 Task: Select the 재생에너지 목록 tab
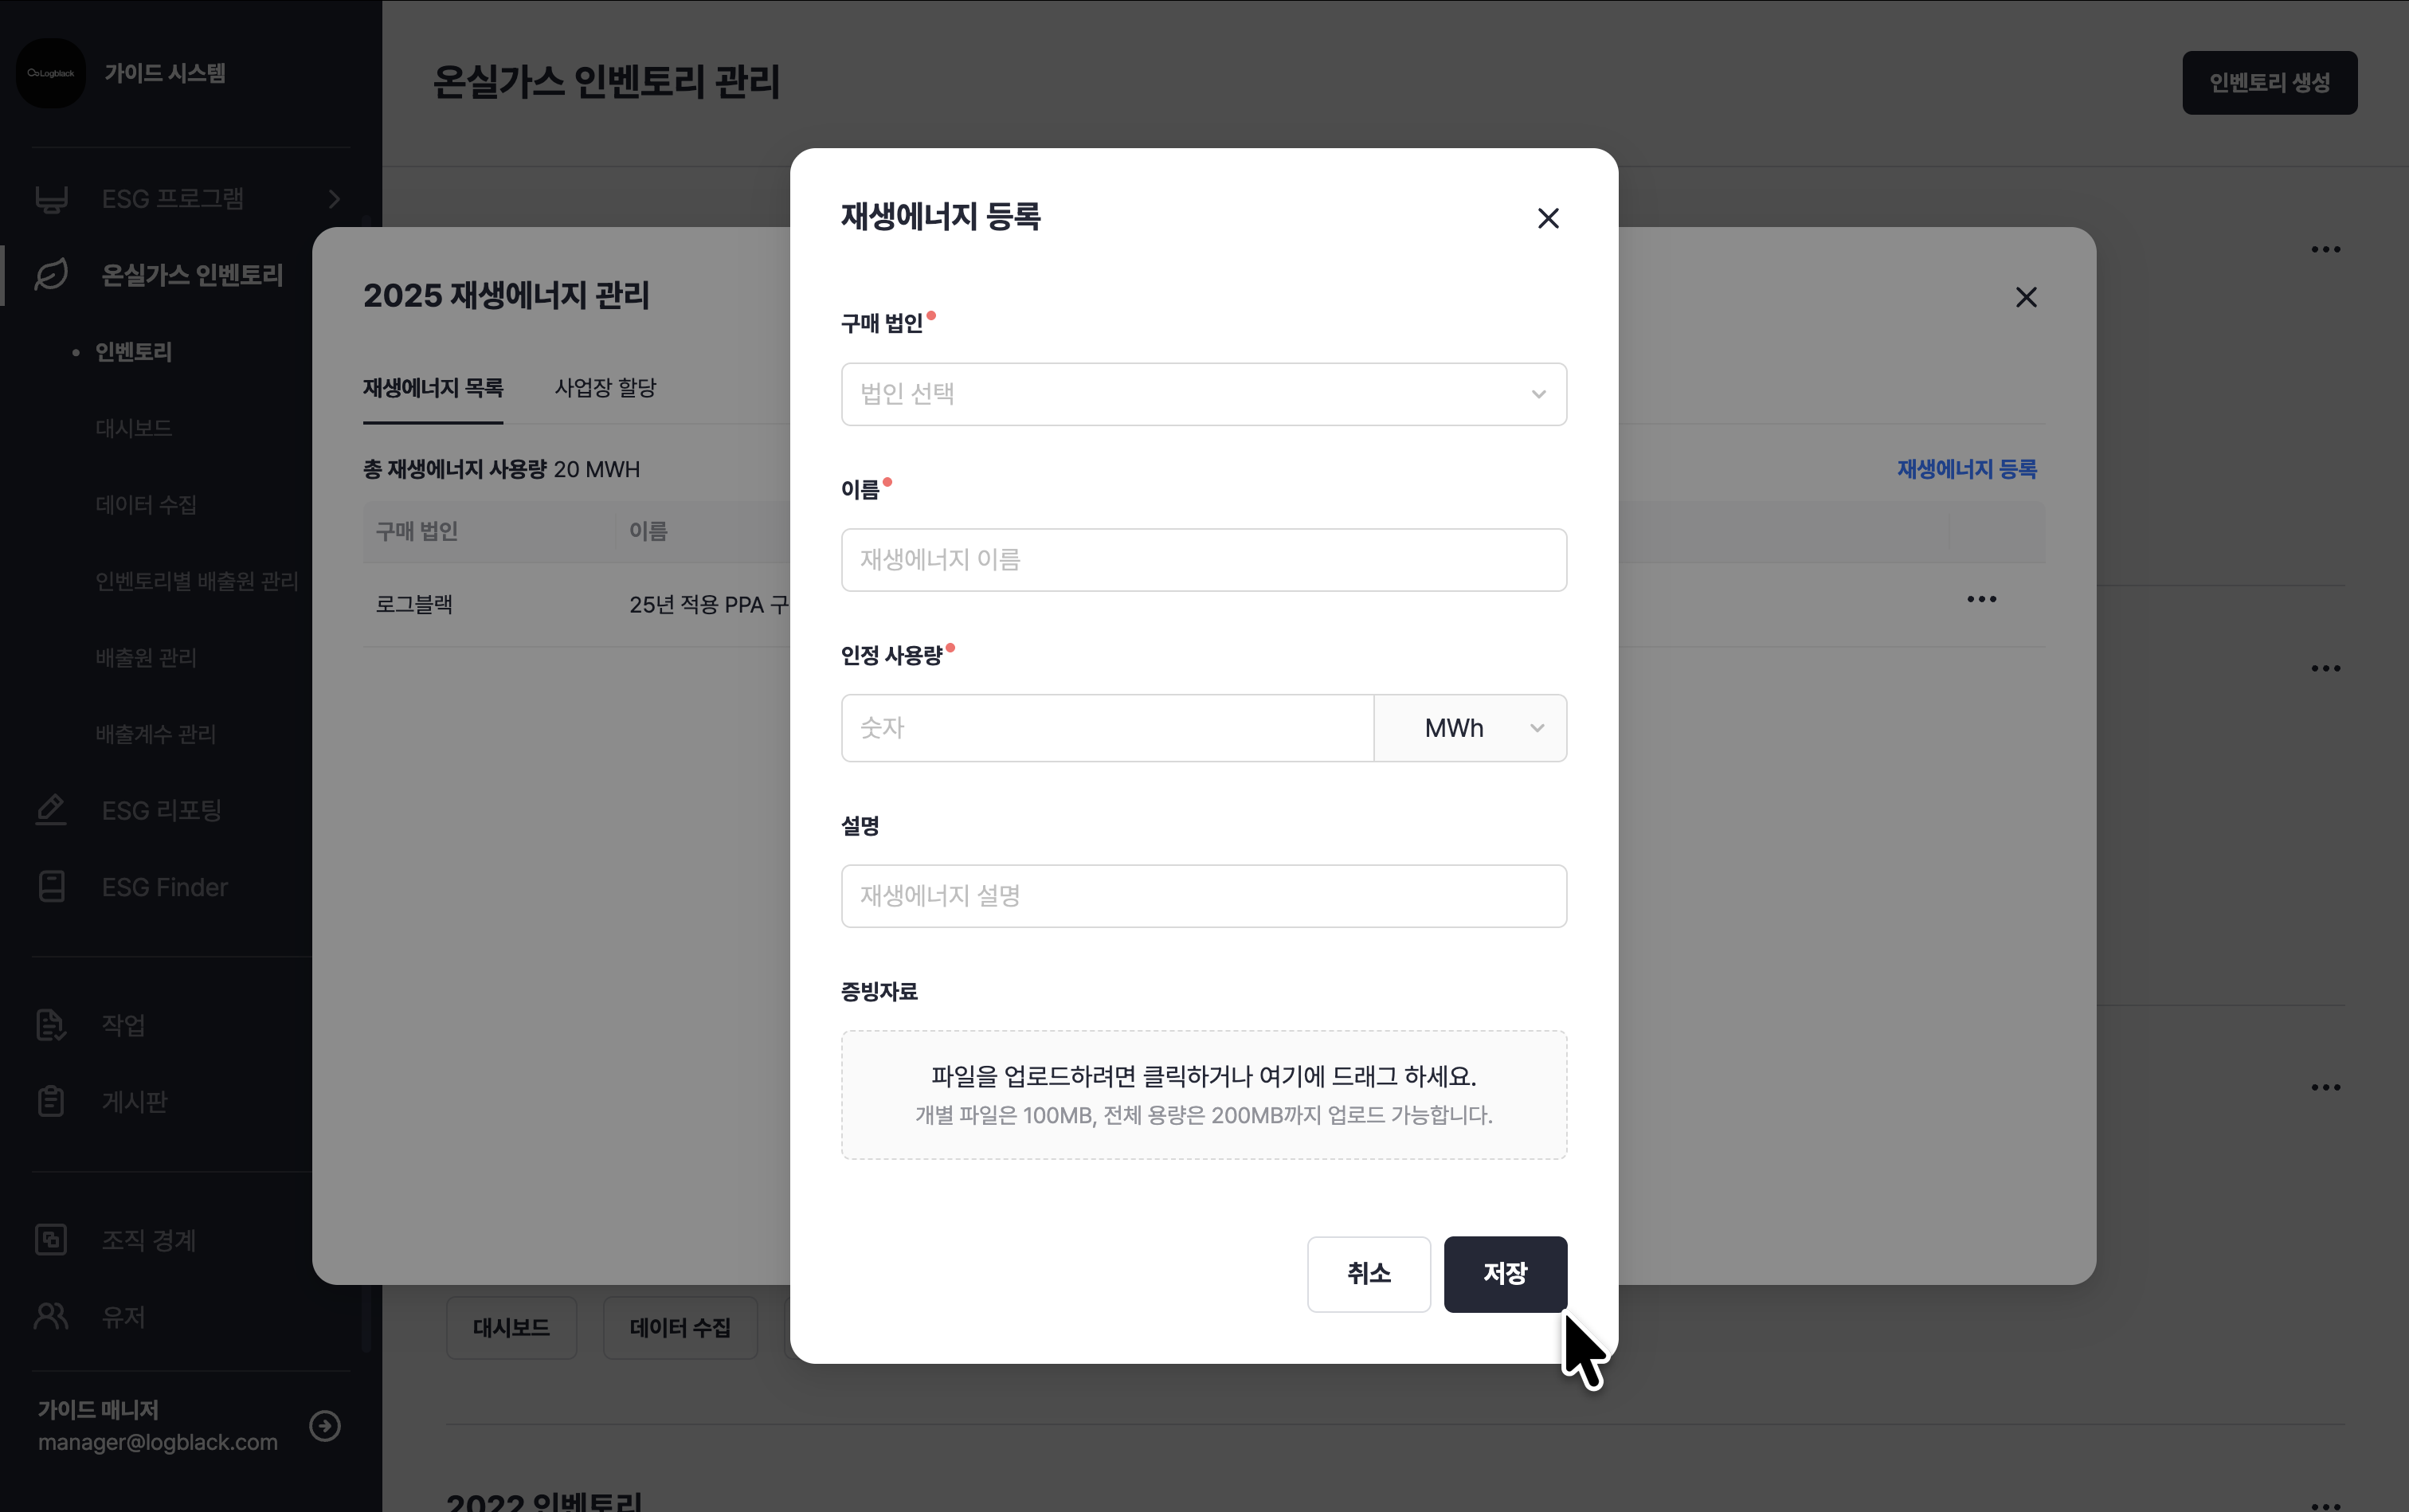coord(433,388)
